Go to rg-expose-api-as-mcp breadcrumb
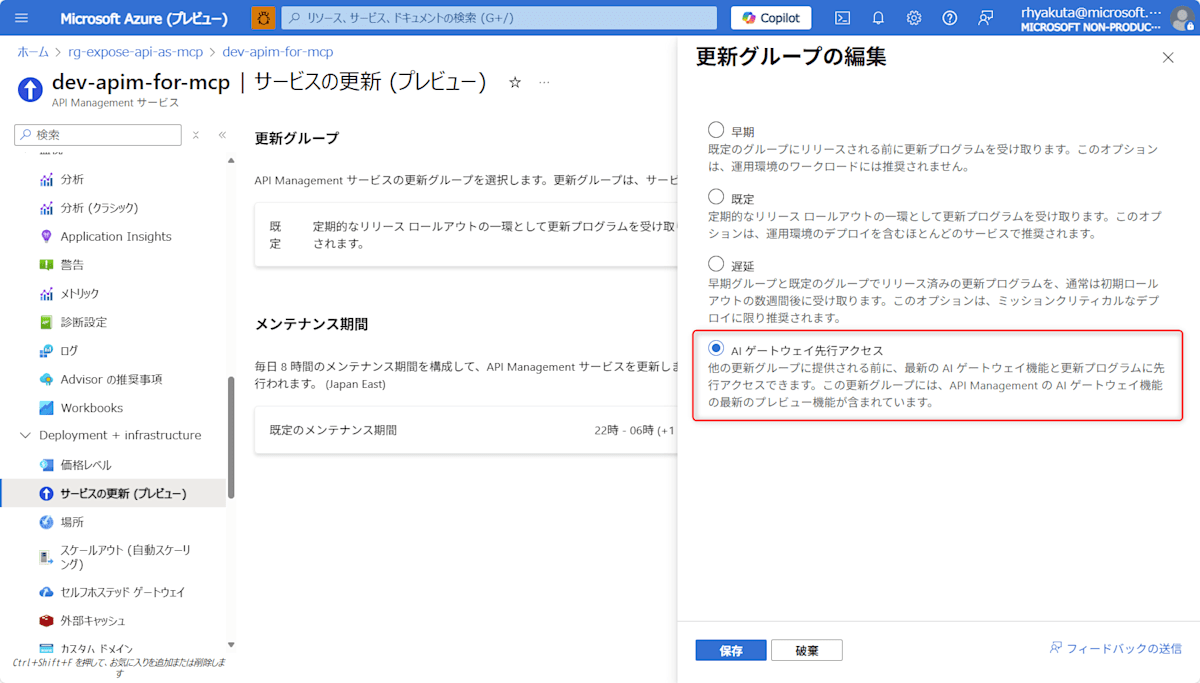The width and height of the screenshot is (1200, 683). tap(135, 52)
